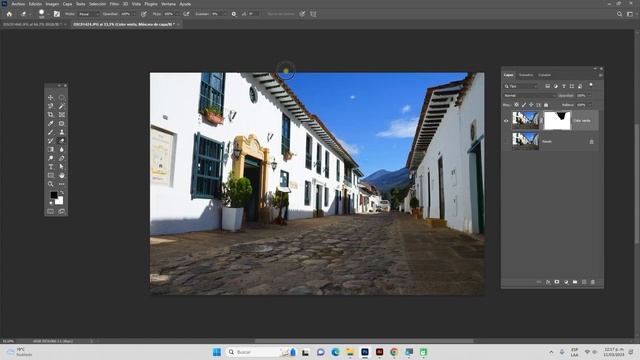Toggle layer filtering on/off switch
The image size is (640, 360).
591,85
